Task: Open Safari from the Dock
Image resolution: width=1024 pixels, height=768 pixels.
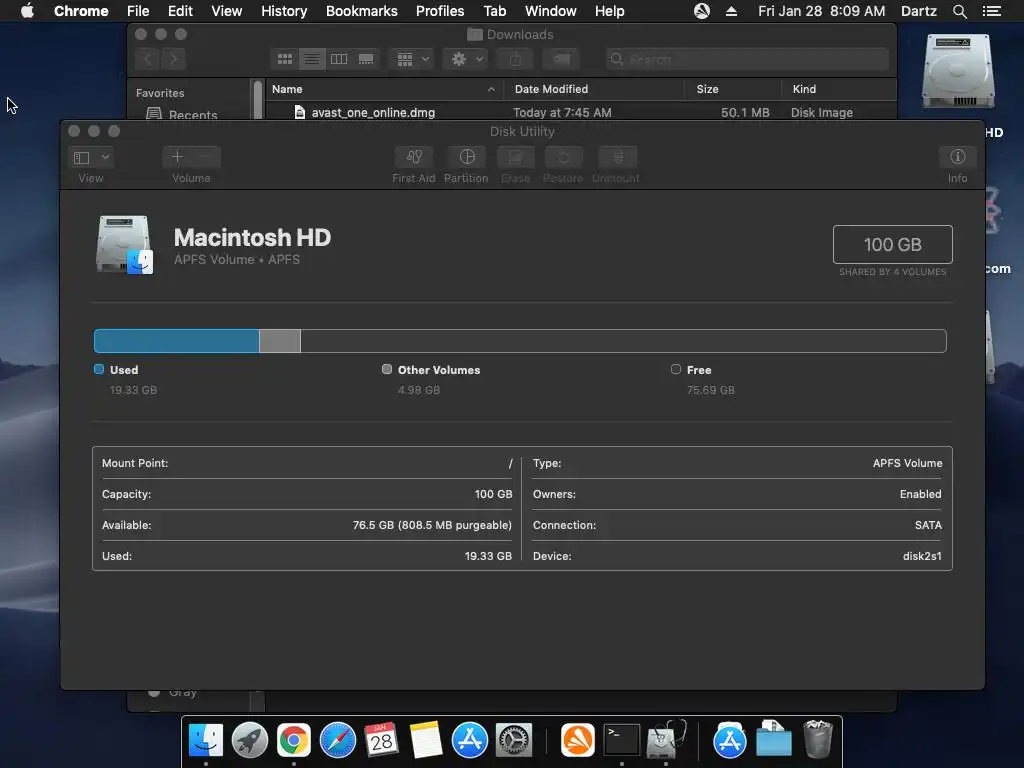Action: pos(338,740)
